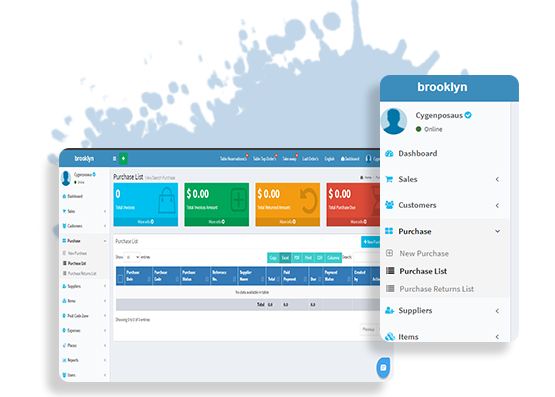555x397 pixels.
Task: Expand Suppliers chevron in the enlarged sidebar
Action: coord(497,311)
